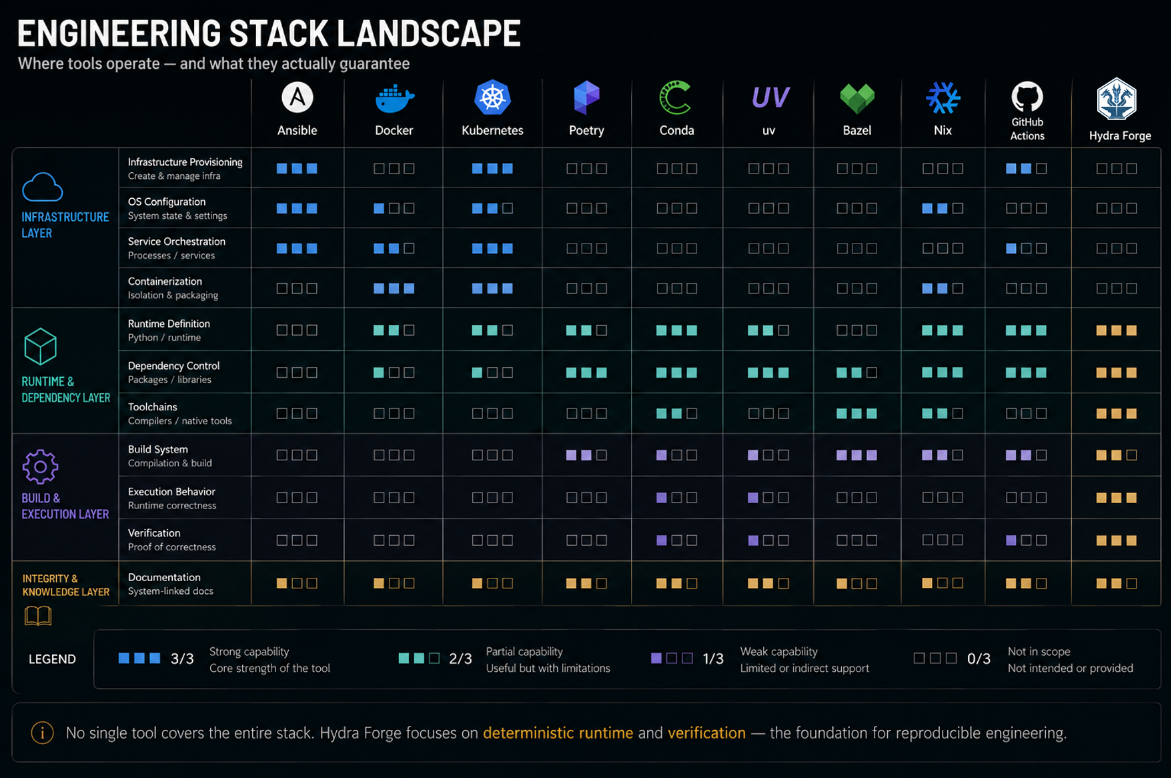The width and height of the screenshot is (1171, 778).
Task: Click the Hydra Forge shield icon
Action: point(1116,99)
